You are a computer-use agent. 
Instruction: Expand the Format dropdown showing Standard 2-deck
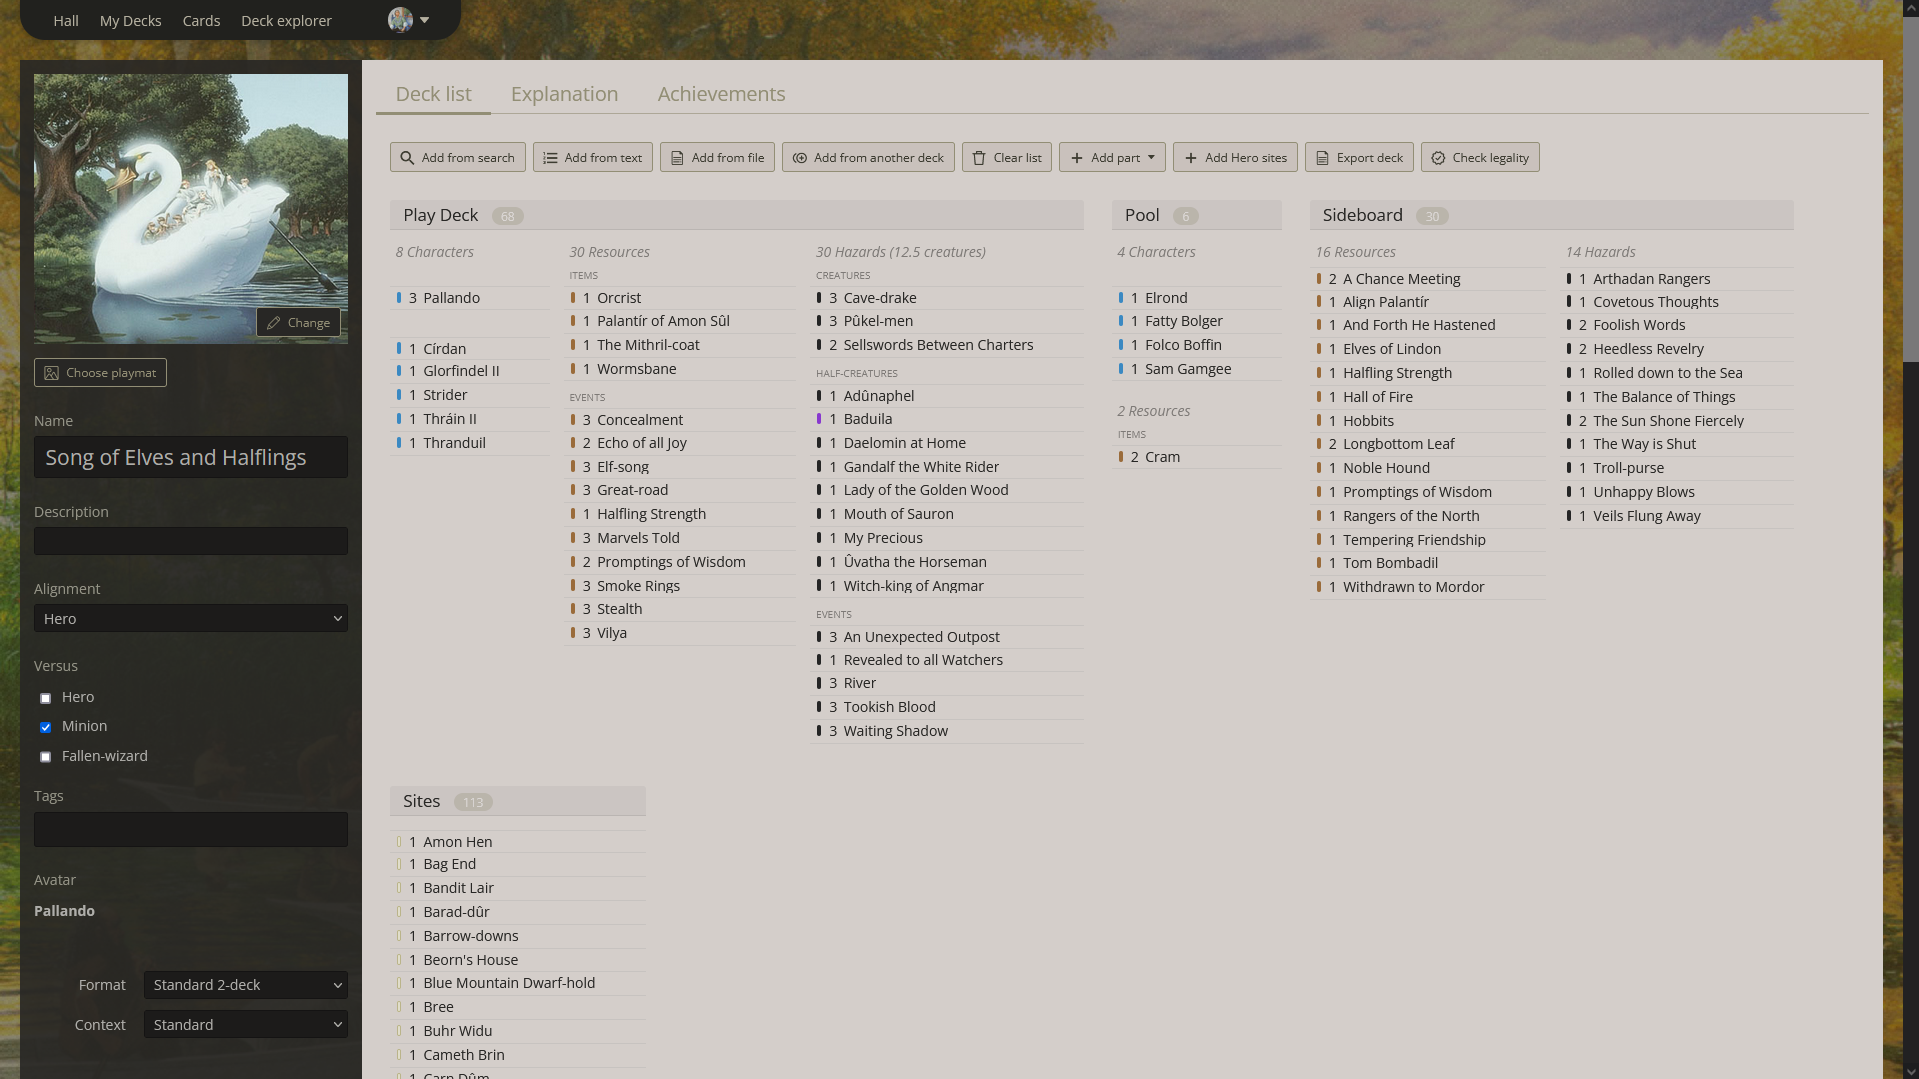coord(245,985)
